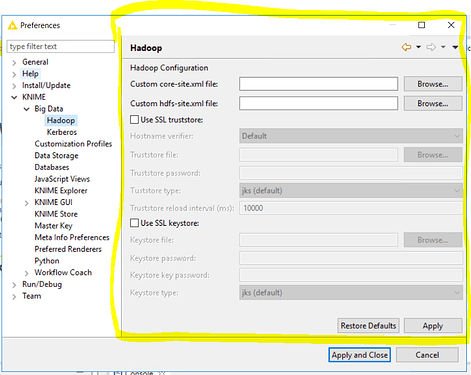This screenshot has height=375, width=471.
Task: Open Python preferences
Action: (47, 261)
